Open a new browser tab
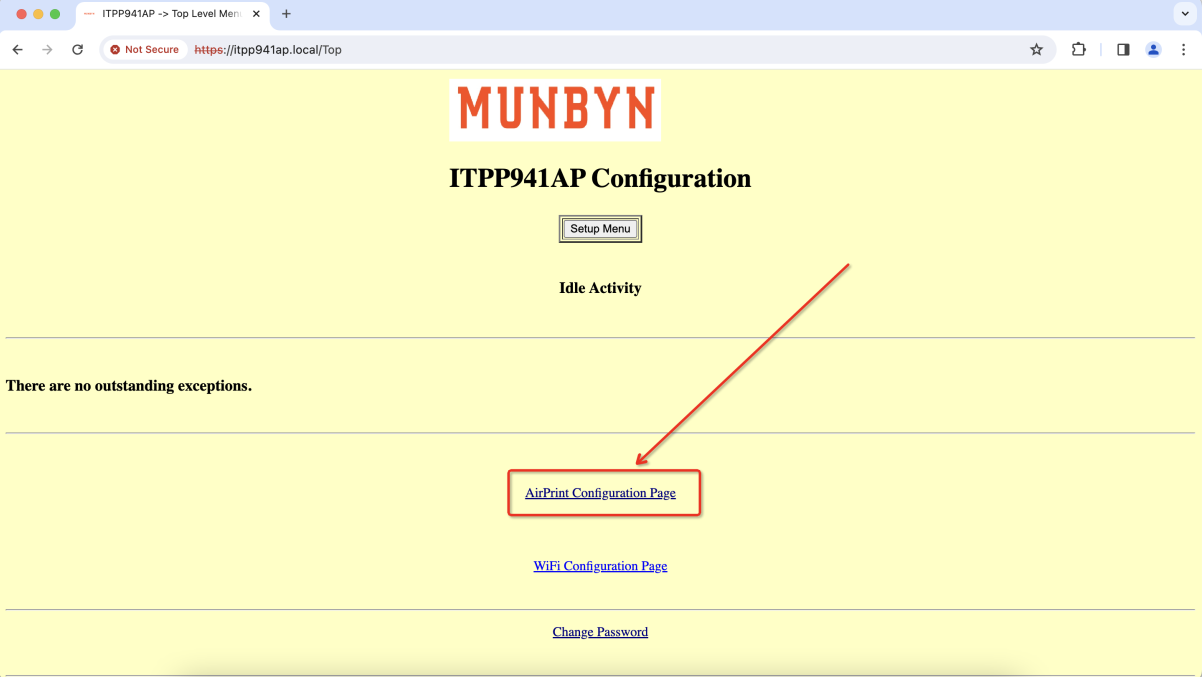This screenshot has width=1202, height=677. (x=286, y=14)
